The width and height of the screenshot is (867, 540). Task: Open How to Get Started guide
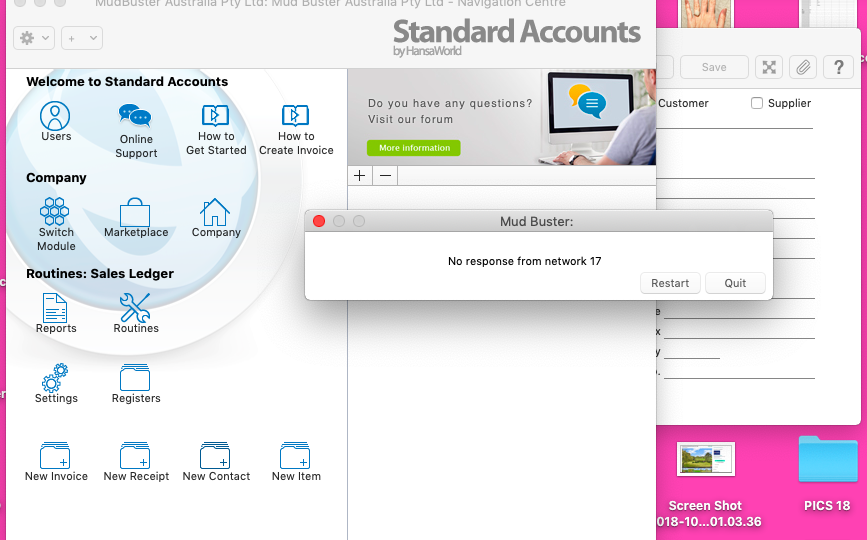(x=216, y=116)
